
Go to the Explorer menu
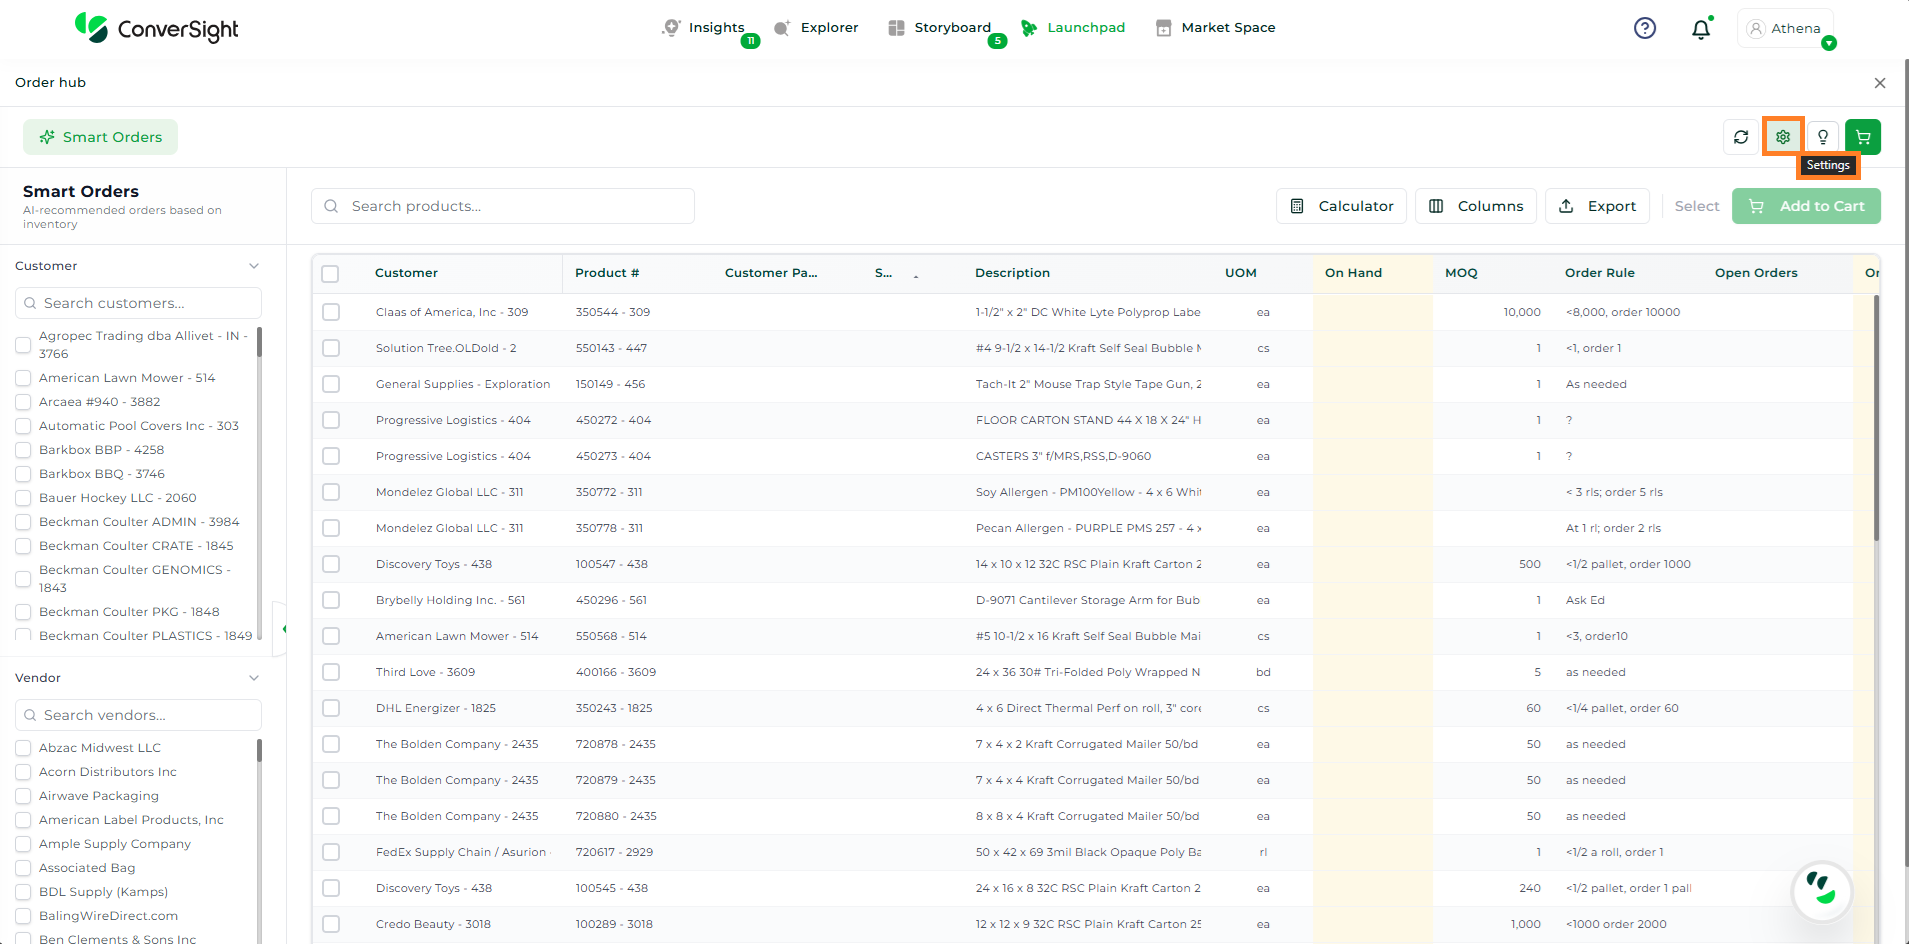coord(816,28)
